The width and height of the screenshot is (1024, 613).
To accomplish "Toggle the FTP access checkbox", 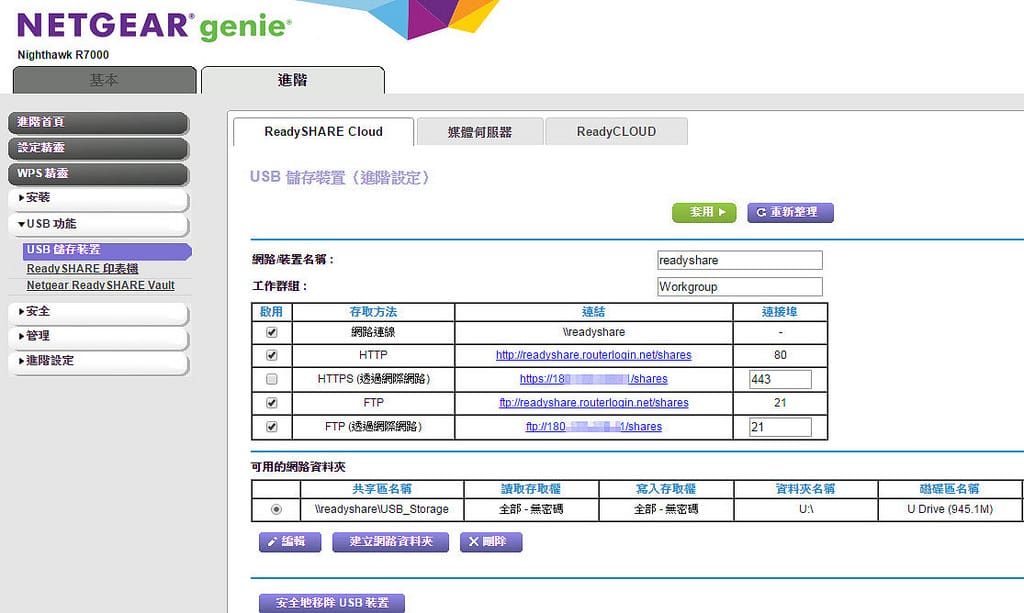I will point(272,403).
